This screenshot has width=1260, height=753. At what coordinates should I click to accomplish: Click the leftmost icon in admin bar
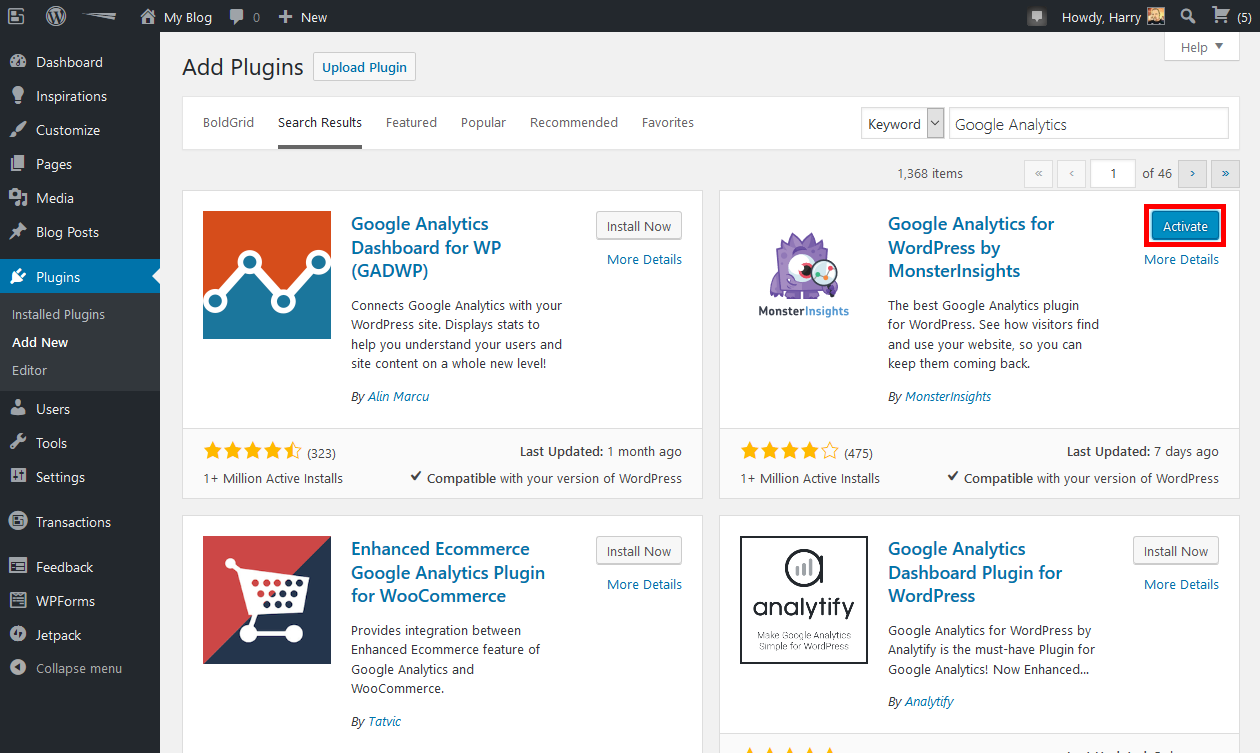pos(16,17)
